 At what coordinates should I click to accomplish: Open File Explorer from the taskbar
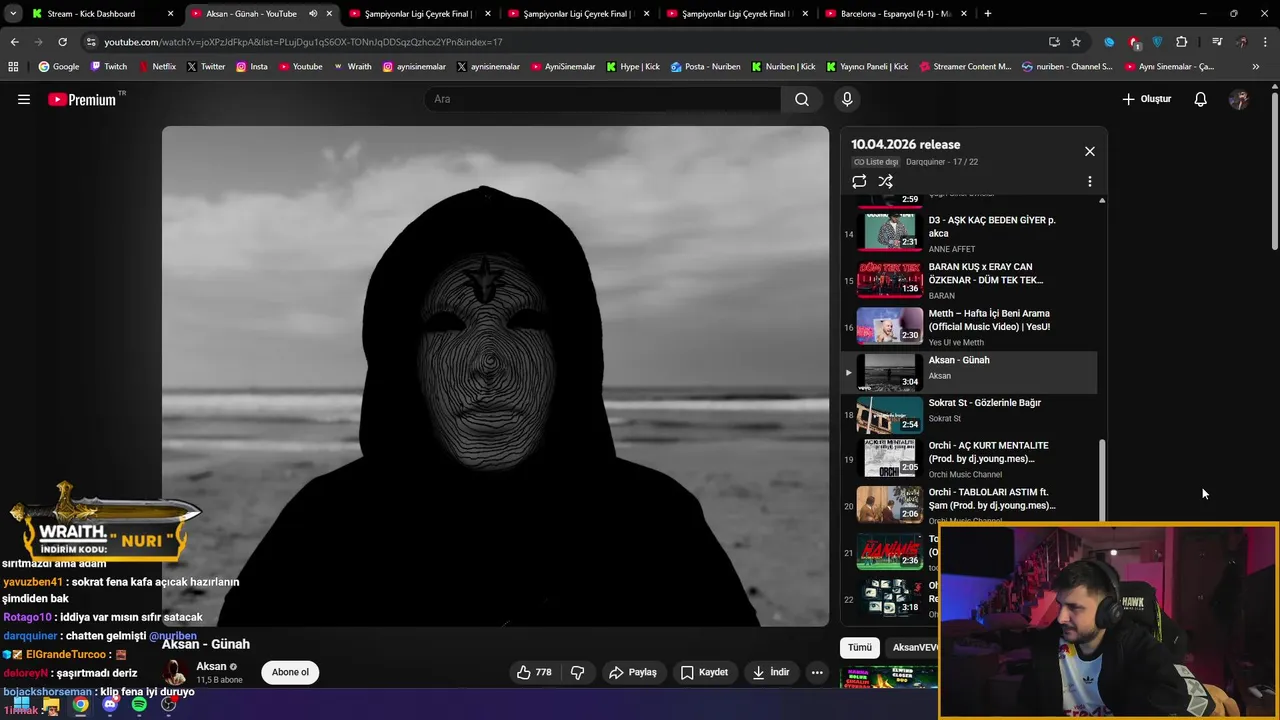[51, 704]
